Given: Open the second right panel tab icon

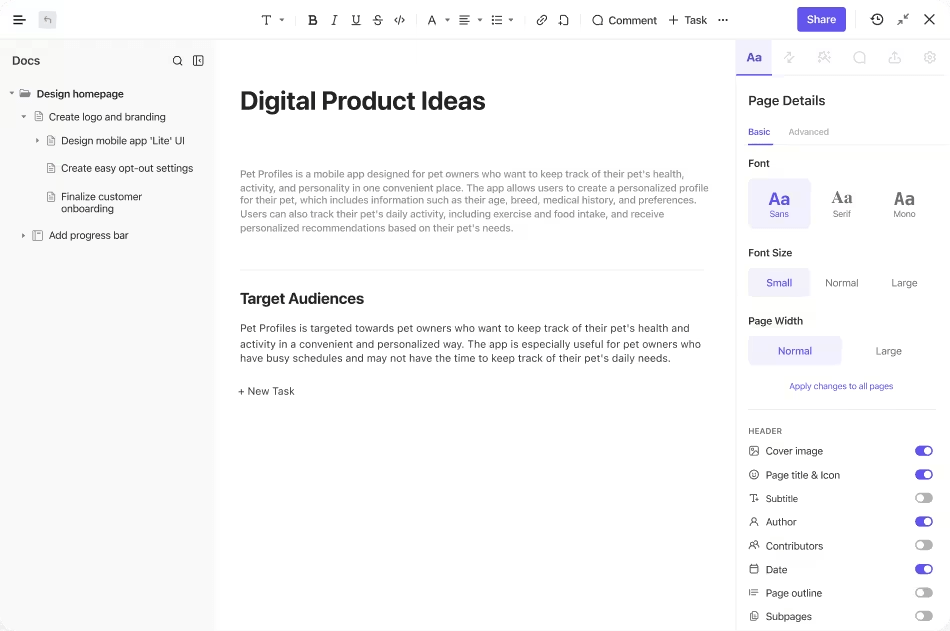Looking at the screenshot, I should [x=789, y=58].
